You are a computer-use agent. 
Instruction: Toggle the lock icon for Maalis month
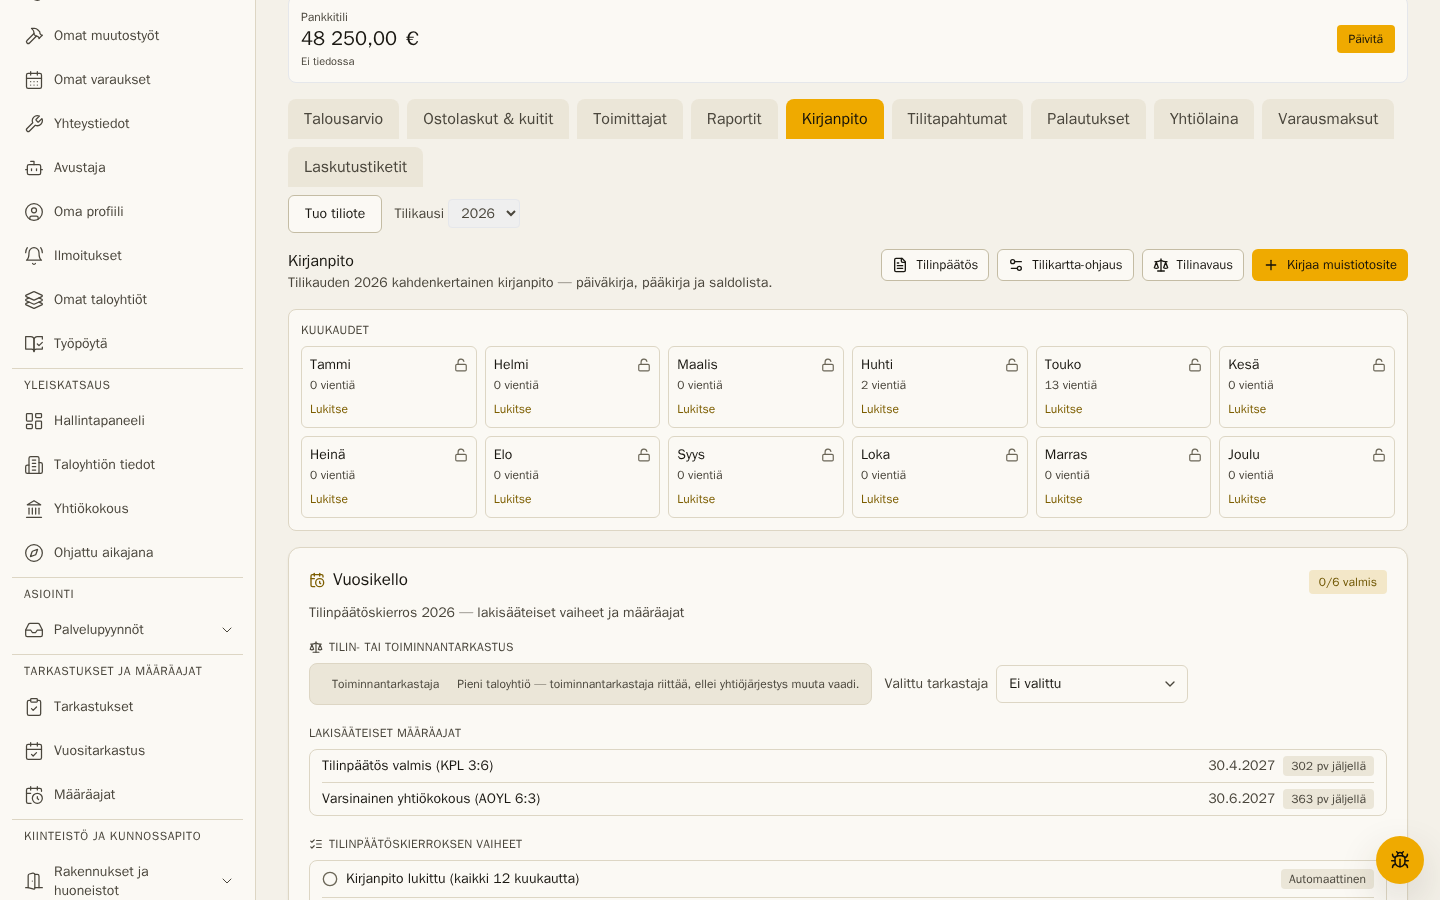click(828, 365)
